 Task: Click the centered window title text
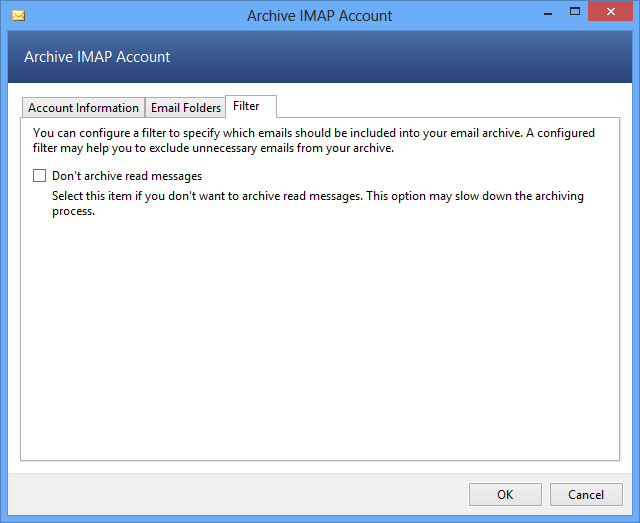click(320, 16)
